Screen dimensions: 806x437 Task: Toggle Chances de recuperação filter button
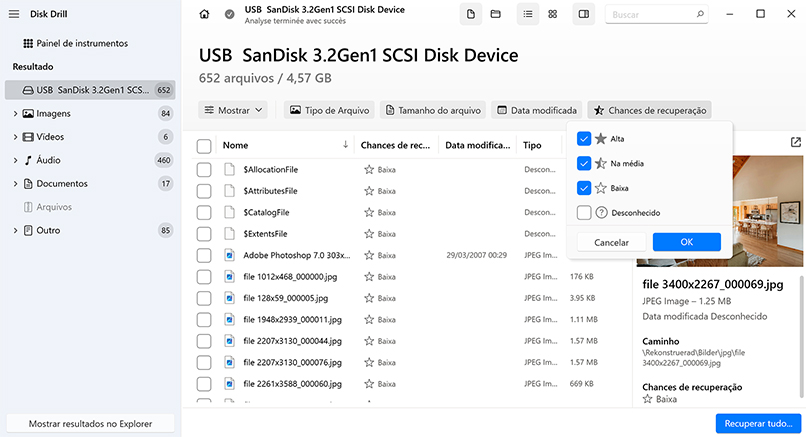[x=650, y=110]
